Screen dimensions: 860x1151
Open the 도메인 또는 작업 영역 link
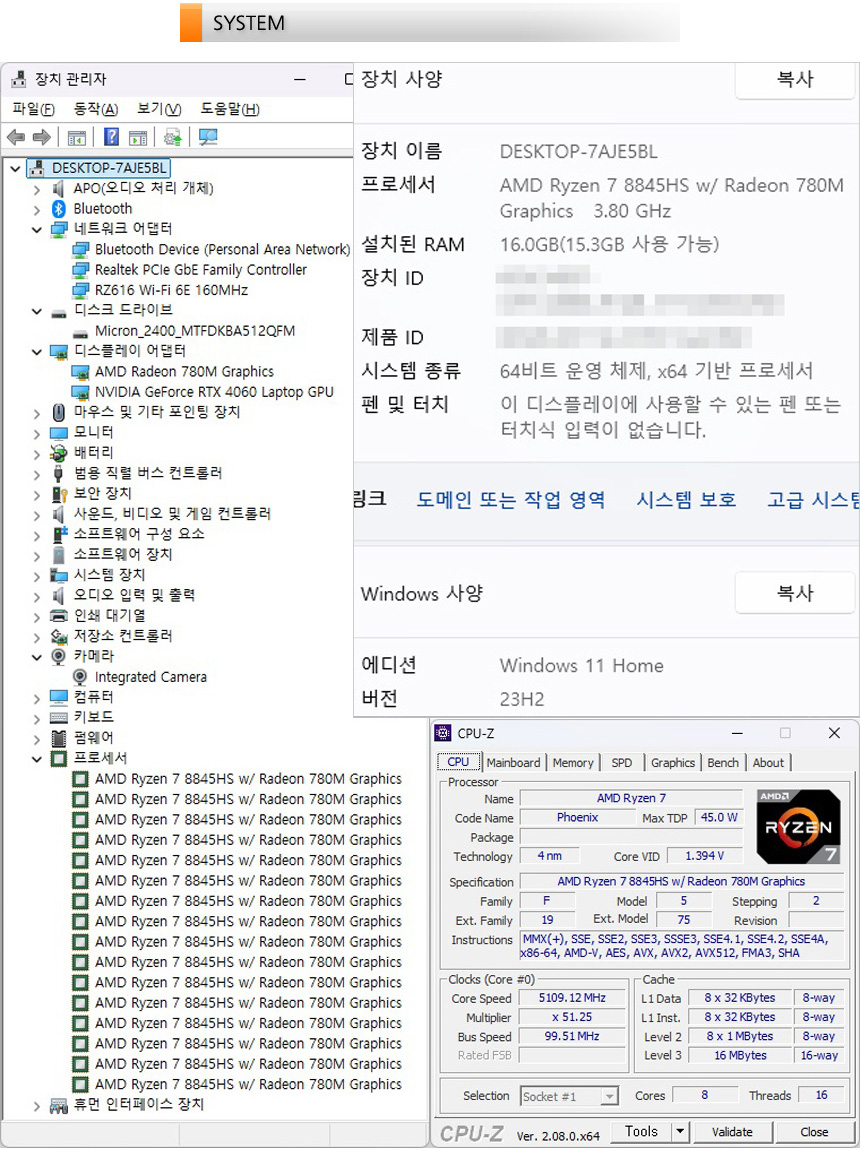pos(511,500)
